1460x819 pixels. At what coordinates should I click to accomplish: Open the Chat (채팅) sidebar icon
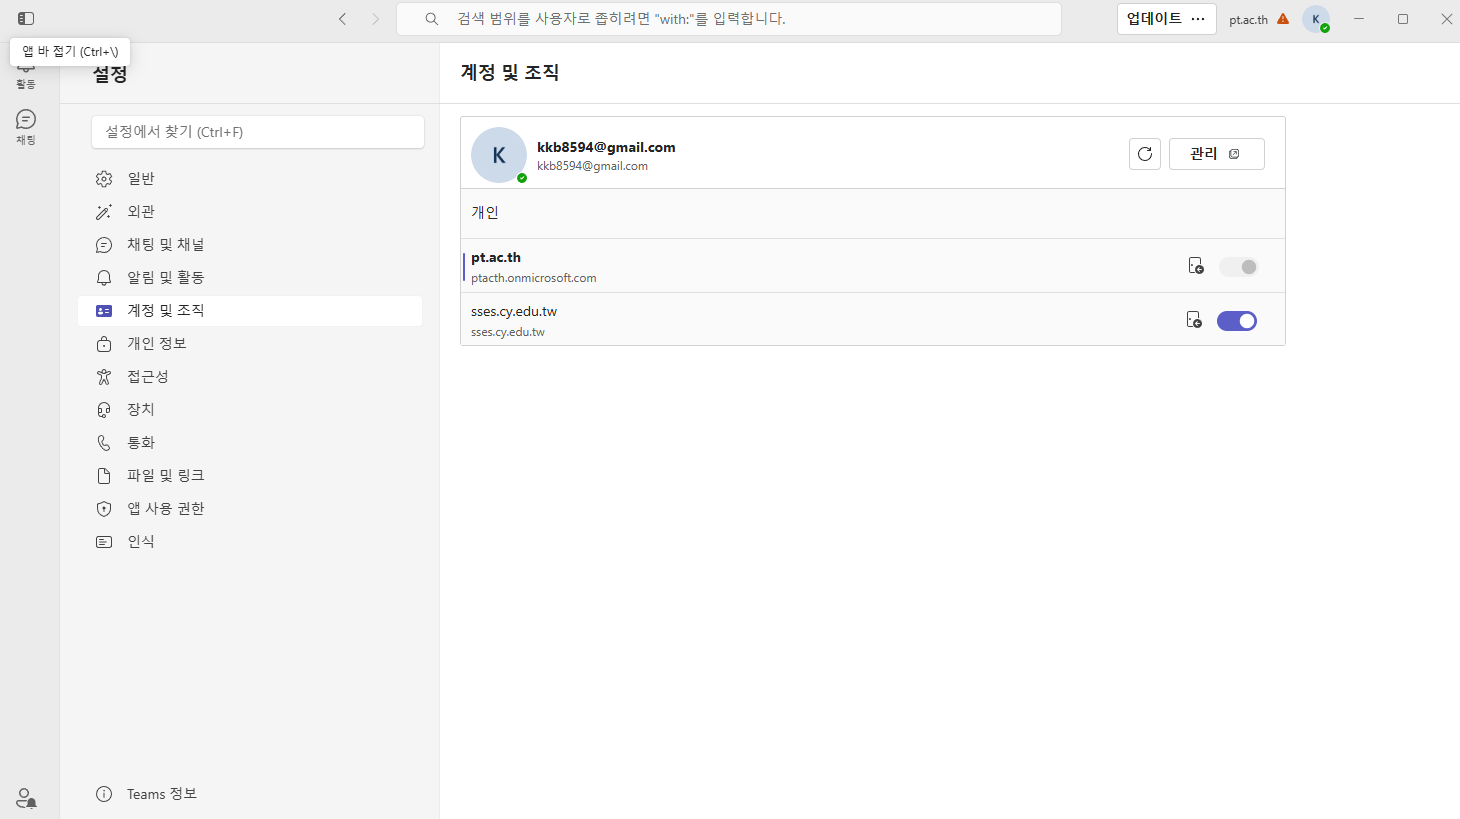tap(26, 127)
